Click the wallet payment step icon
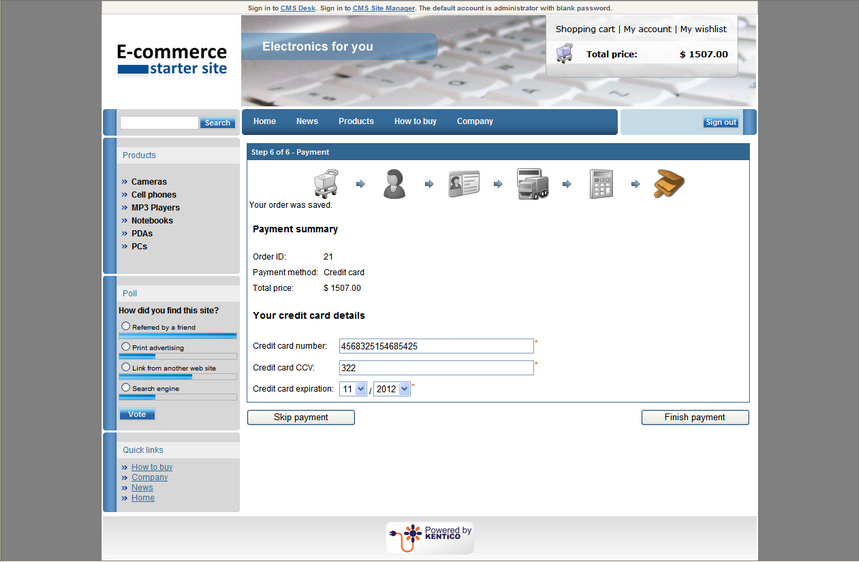 pos(669,184)
